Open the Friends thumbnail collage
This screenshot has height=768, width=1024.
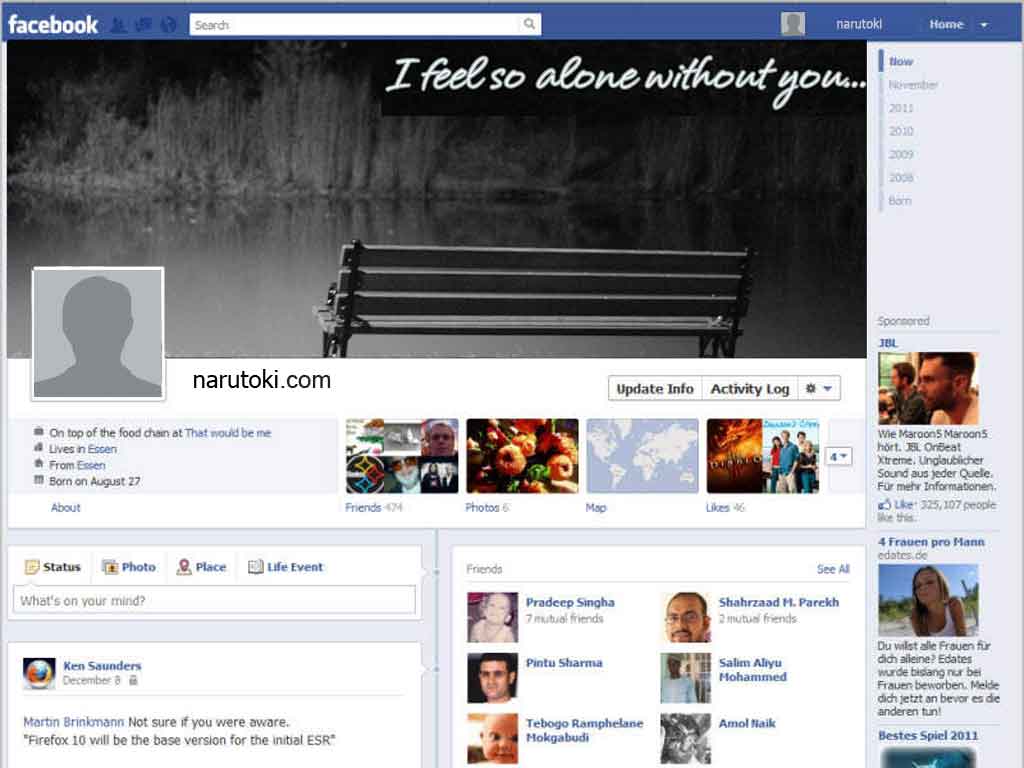402,456
